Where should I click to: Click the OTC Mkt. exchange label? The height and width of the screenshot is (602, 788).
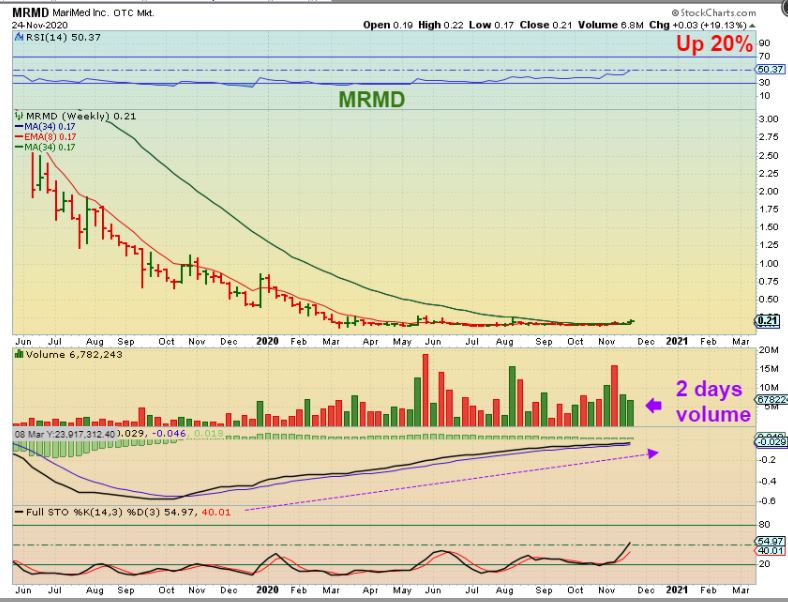(x=133, y=14)
